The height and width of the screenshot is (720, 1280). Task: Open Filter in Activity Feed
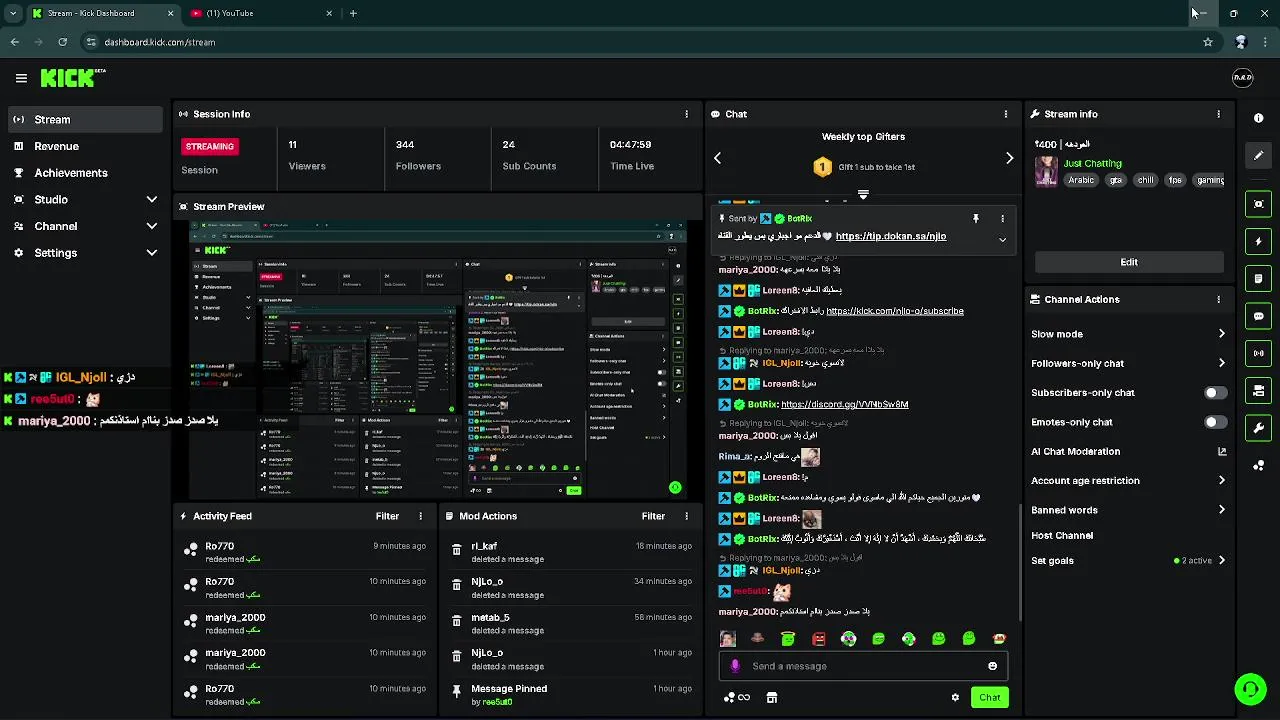387,516
